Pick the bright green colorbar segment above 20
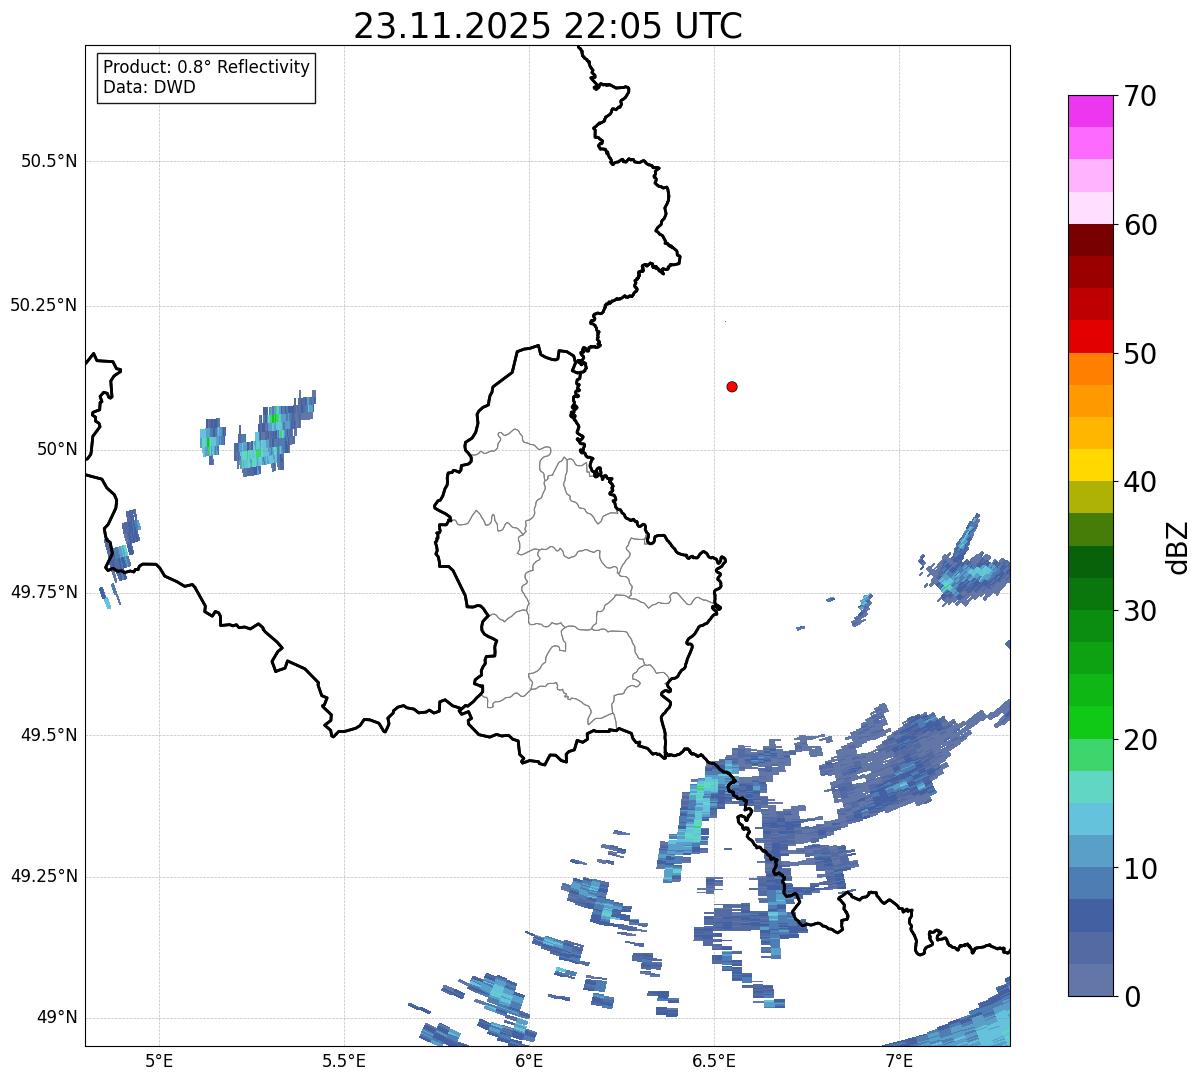 coord(1090,723)
